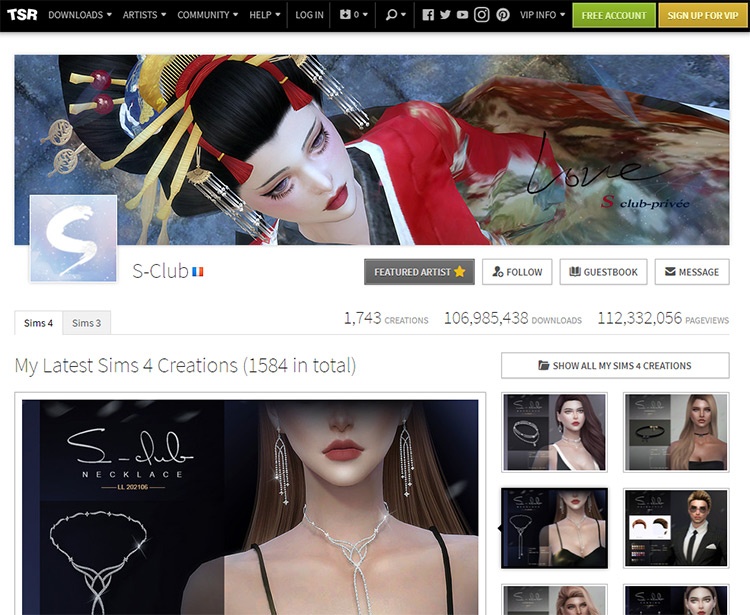
Task: Expand the Downloads menu
Action: [80, 15]
